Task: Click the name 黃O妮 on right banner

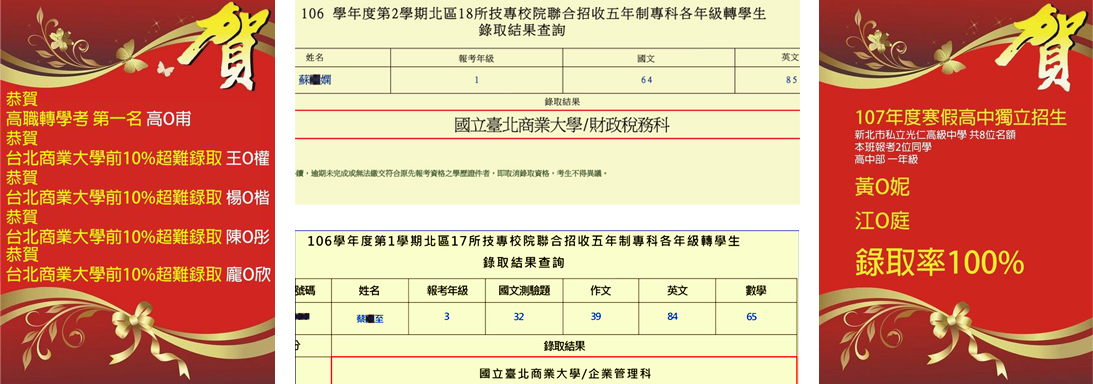Action: 882,187
